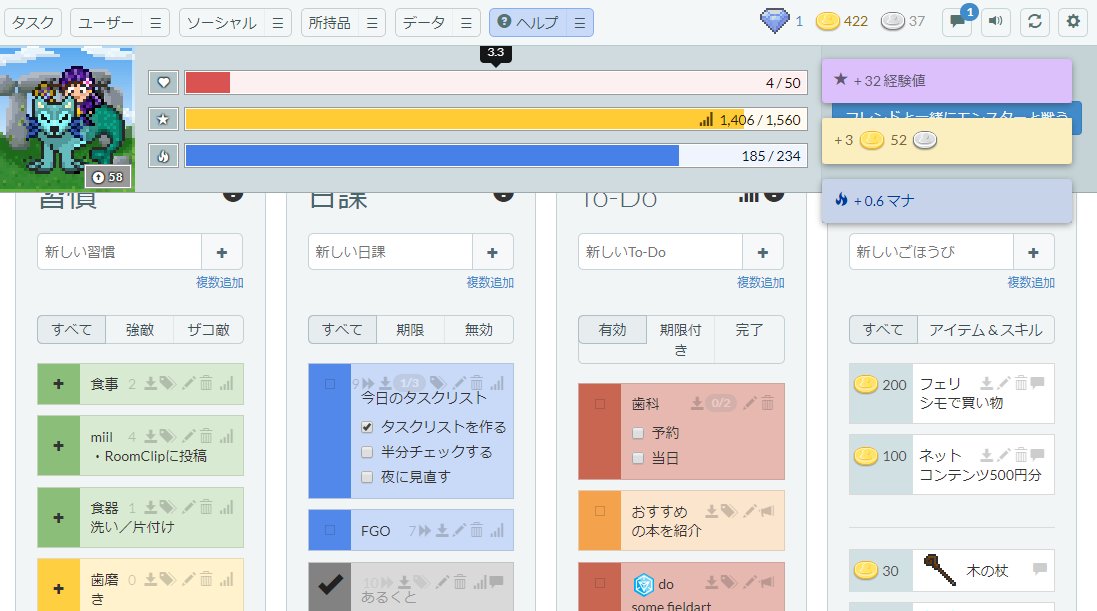Edit the 食事 habit with pencil icon
Viewport: 1097px width, 611px height.
point(188,384)
